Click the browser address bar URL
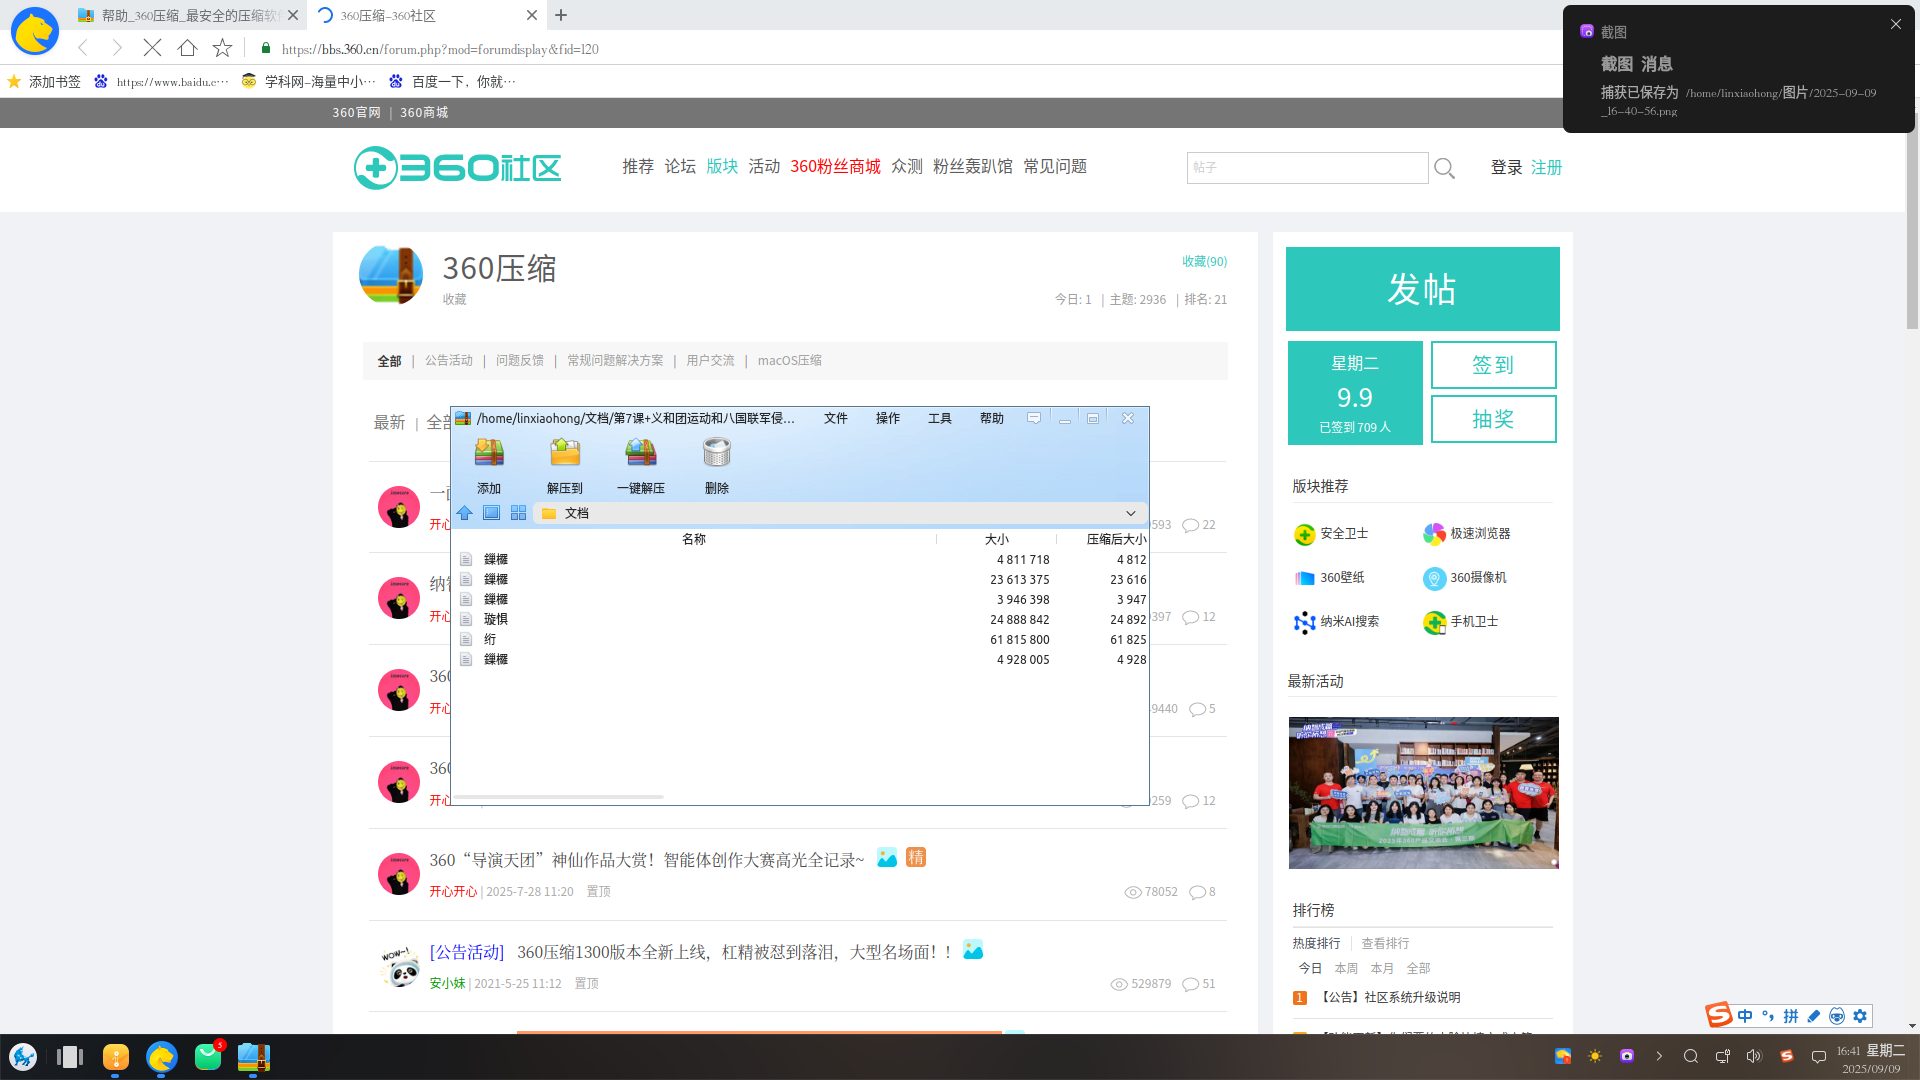Viewport: 1920px width, 1080px height. tap(440, 49)
